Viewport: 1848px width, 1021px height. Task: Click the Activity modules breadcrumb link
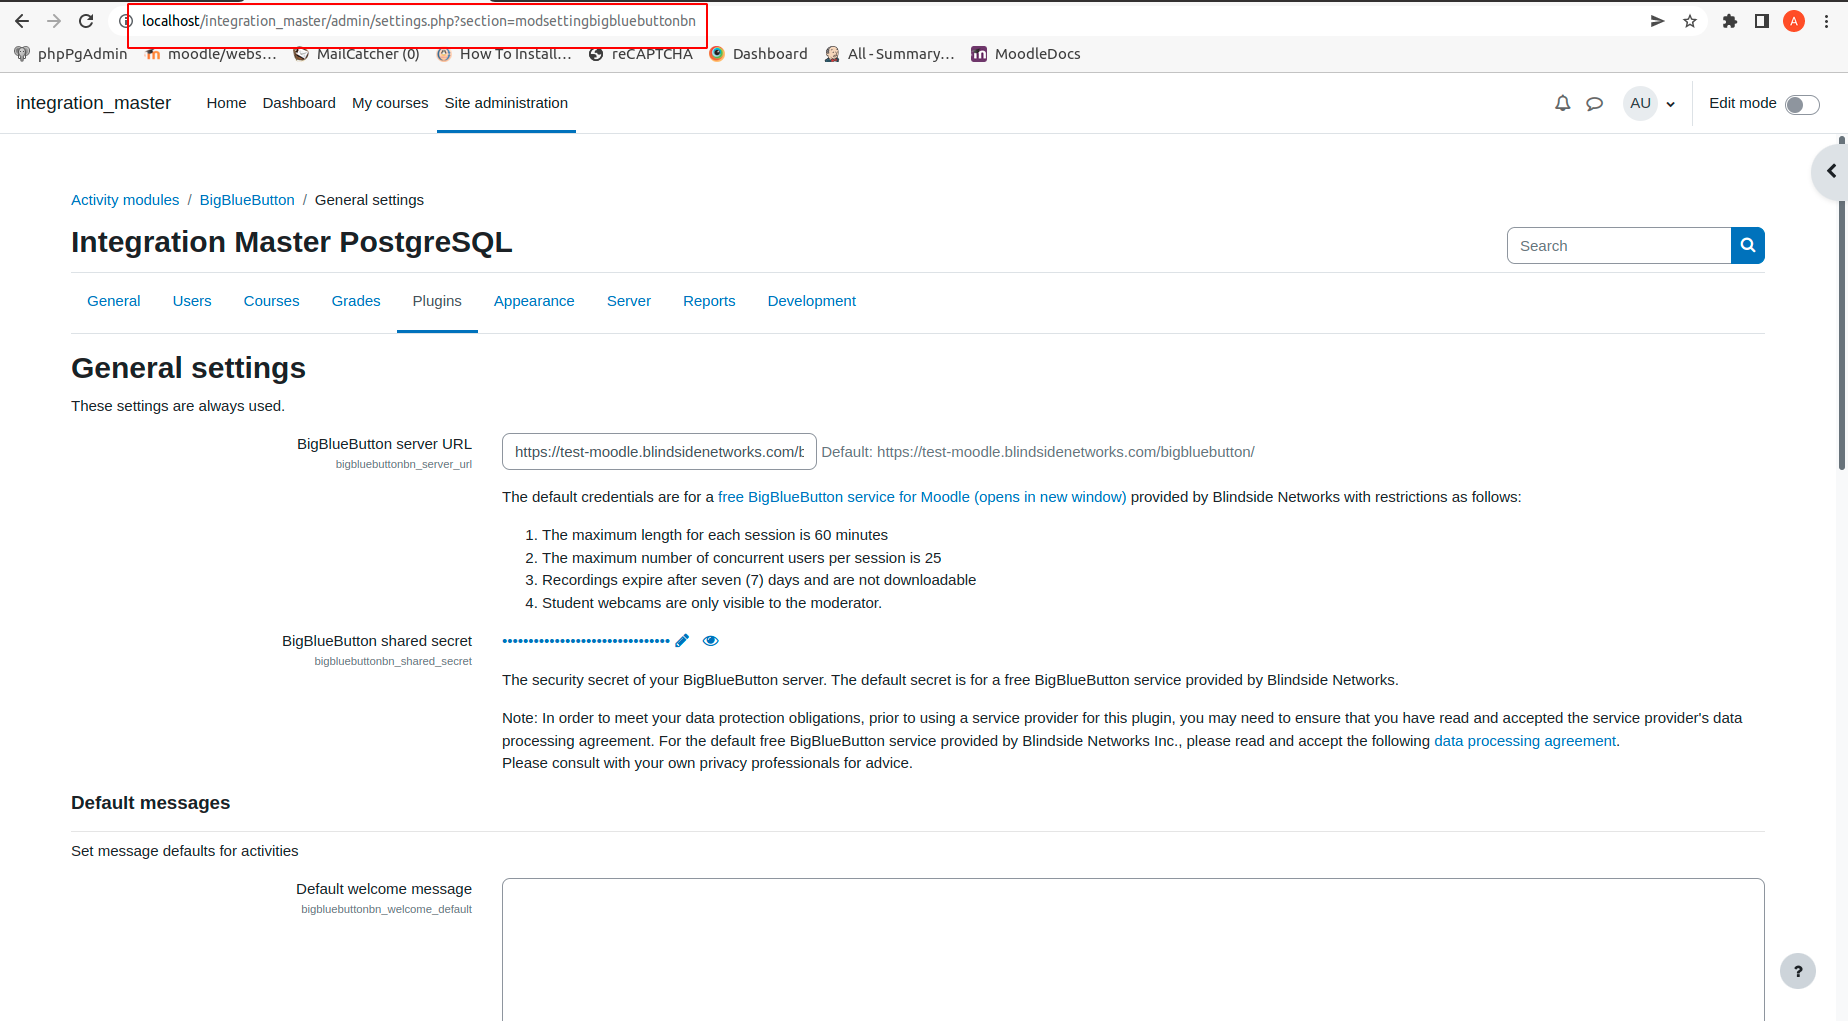point(125,200)
